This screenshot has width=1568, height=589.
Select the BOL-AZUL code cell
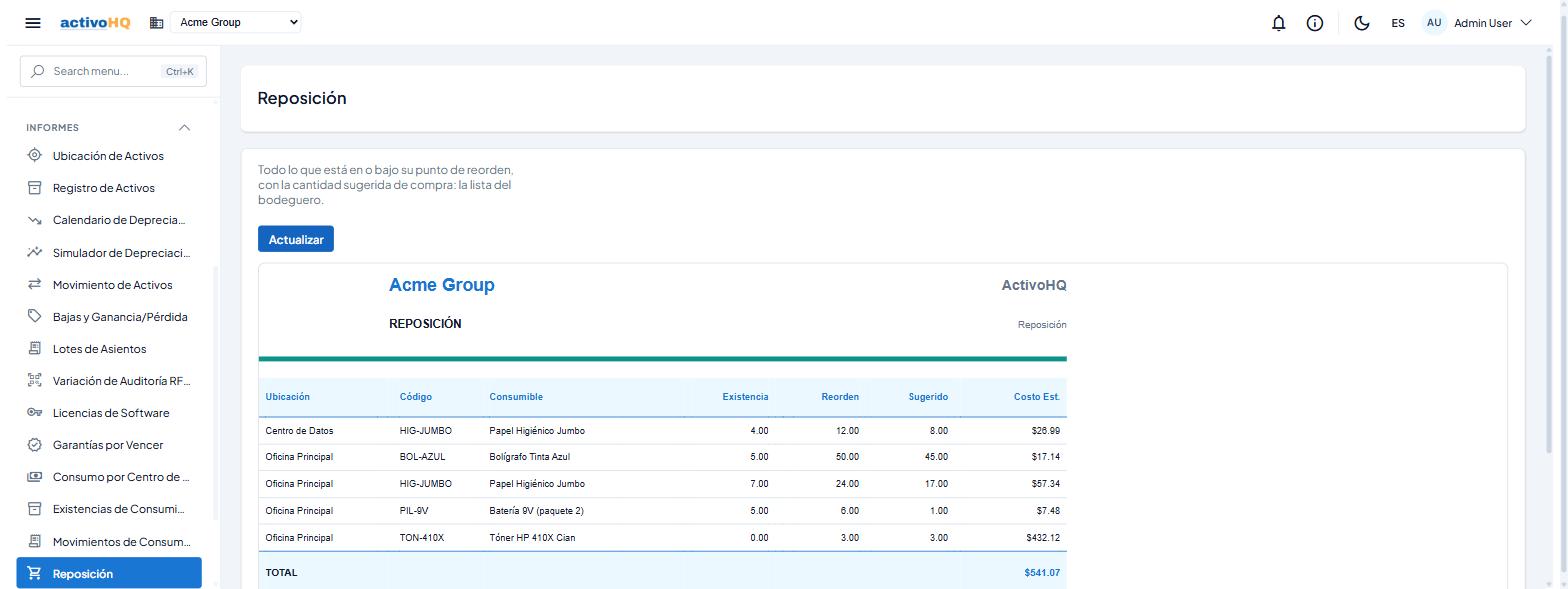coord(423,457)
